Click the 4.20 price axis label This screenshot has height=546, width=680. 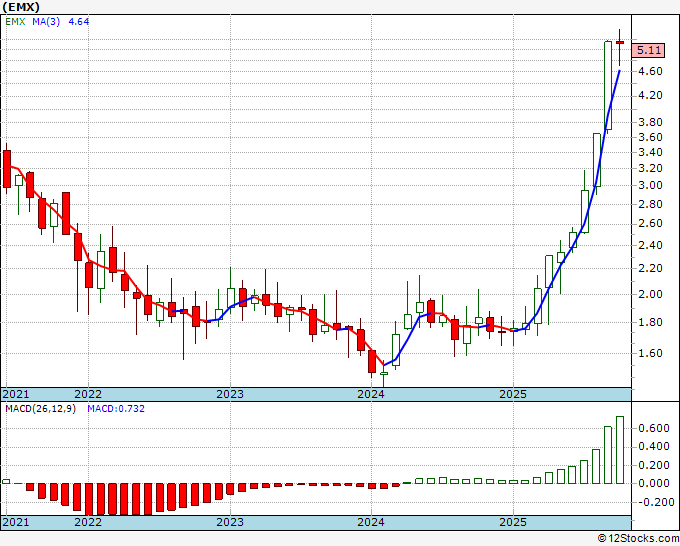click(651, 95)
